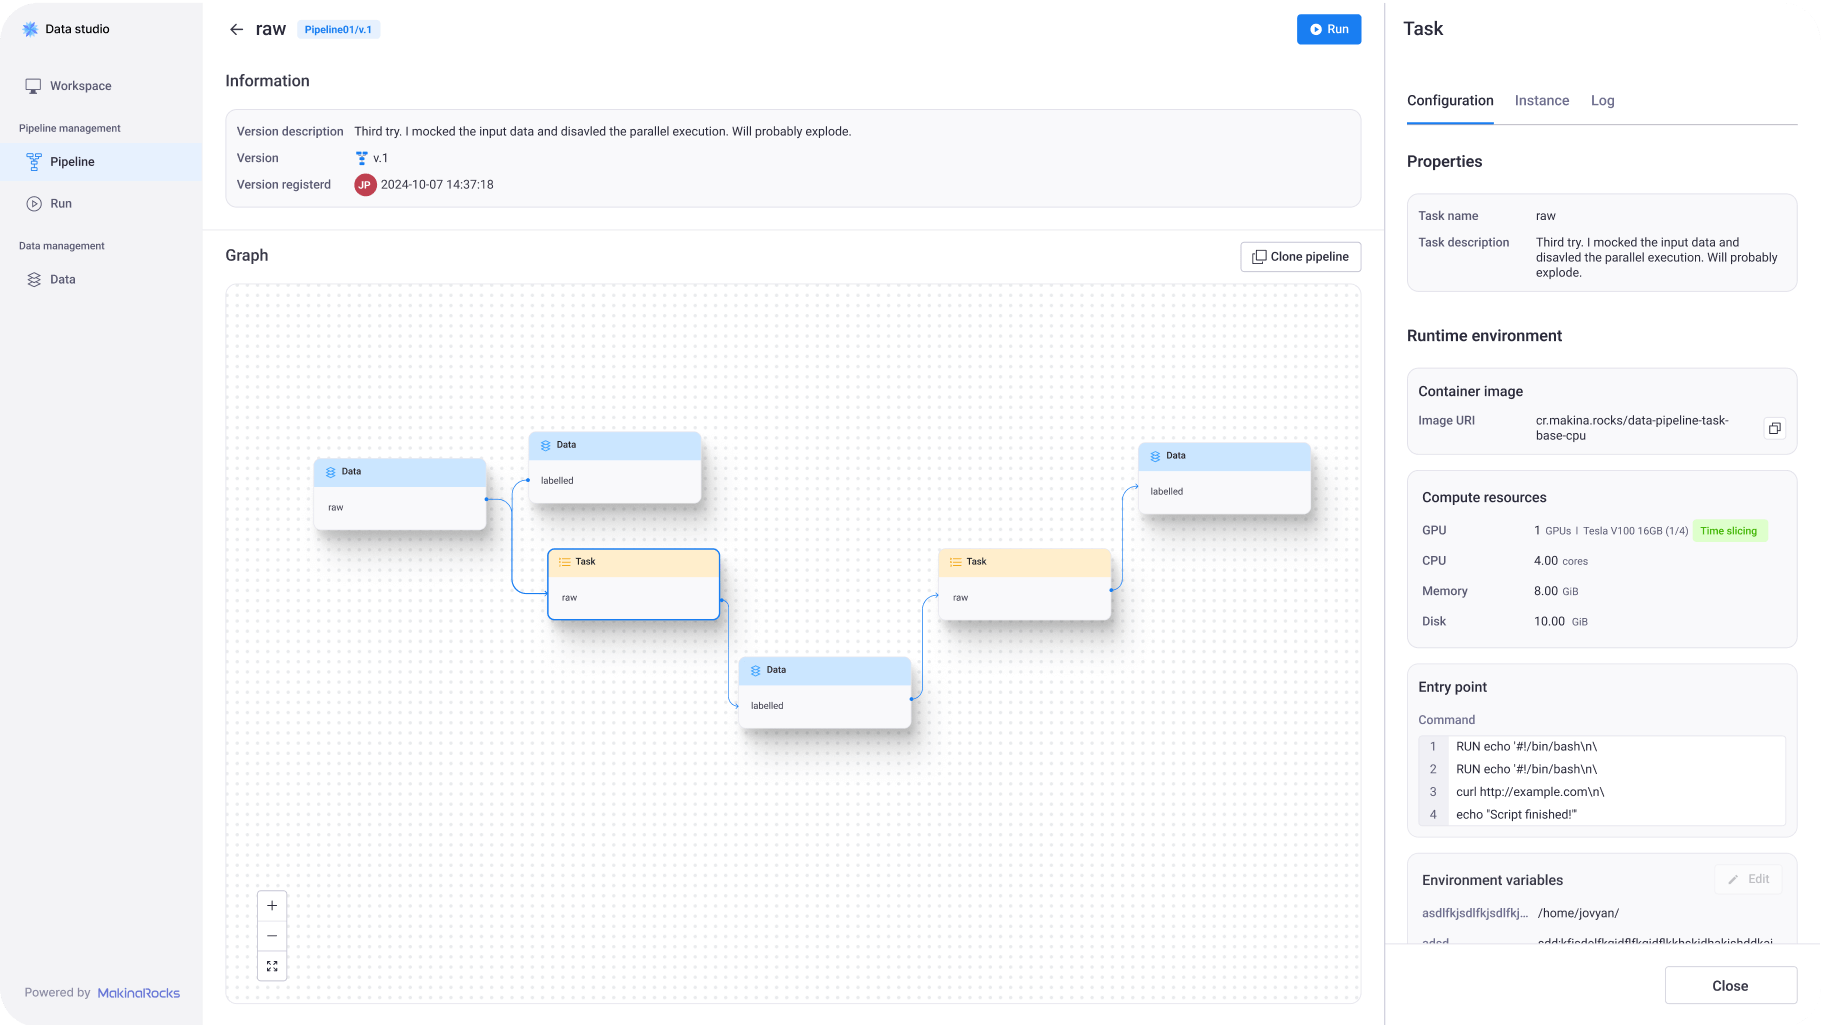Close the Task panel
Image resolution: width=1821 pixels, height=1025 pixels.
pyautogui.click(x=1729, y=986)
